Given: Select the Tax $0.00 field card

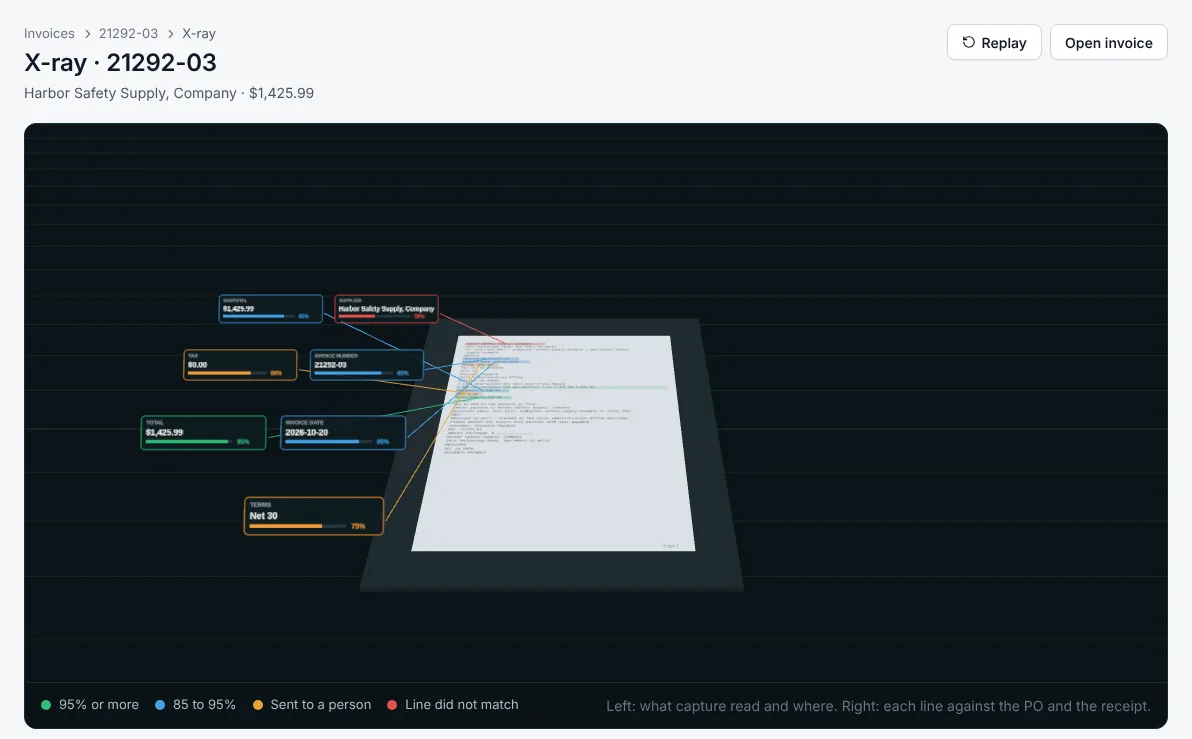Looking at the screenshot, I should pos(240,365).
